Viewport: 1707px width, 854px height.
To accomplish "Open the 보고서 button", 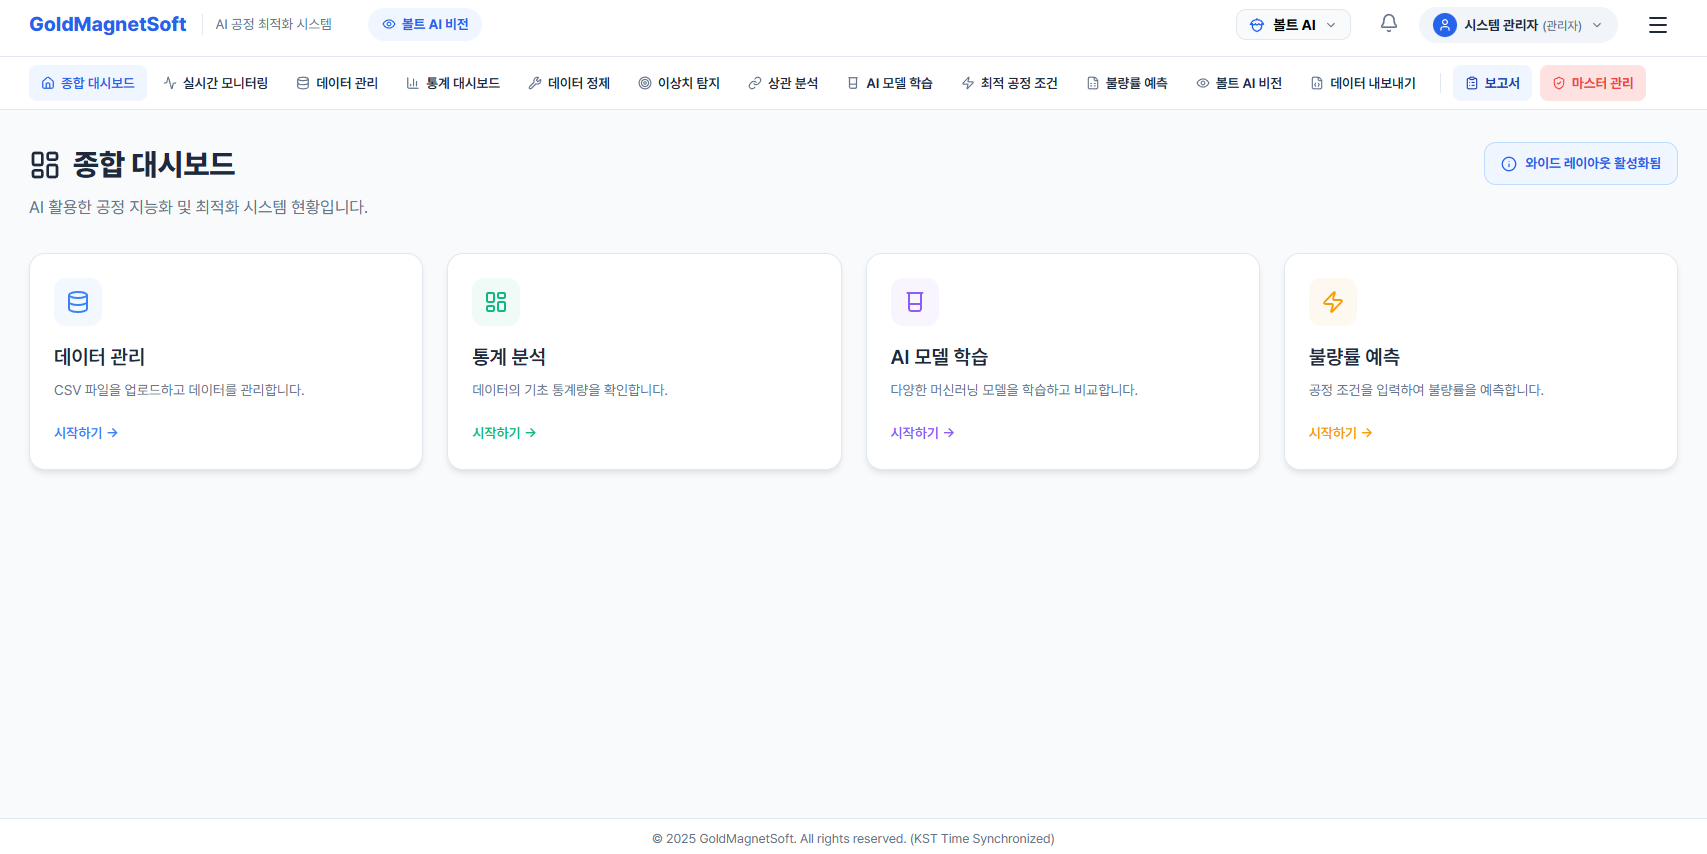I will coord(1492,83).
